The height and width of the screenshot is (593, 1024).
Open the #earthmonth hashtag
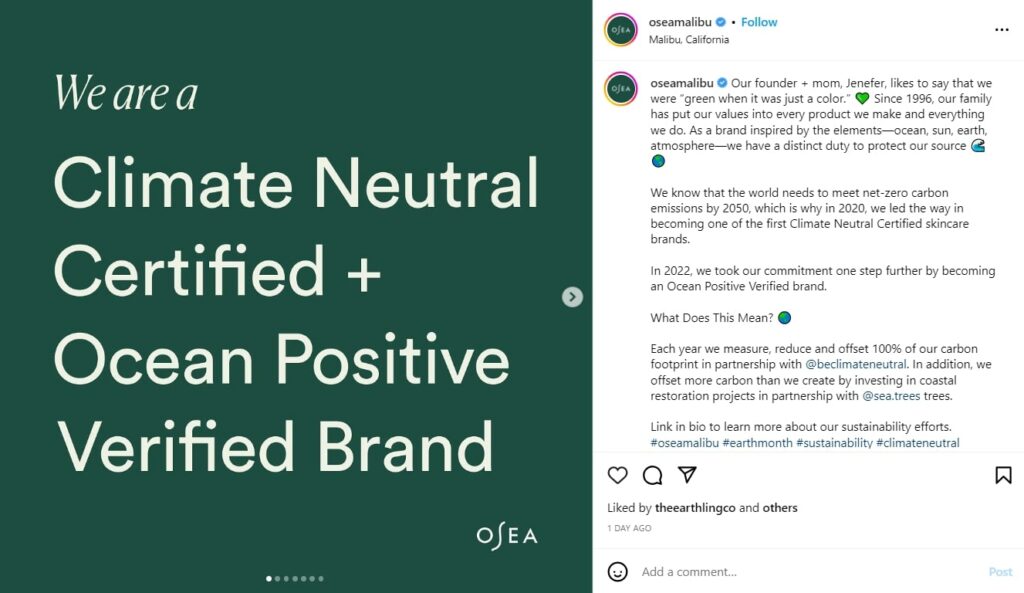pyautogui.click(x=757, y=443)
